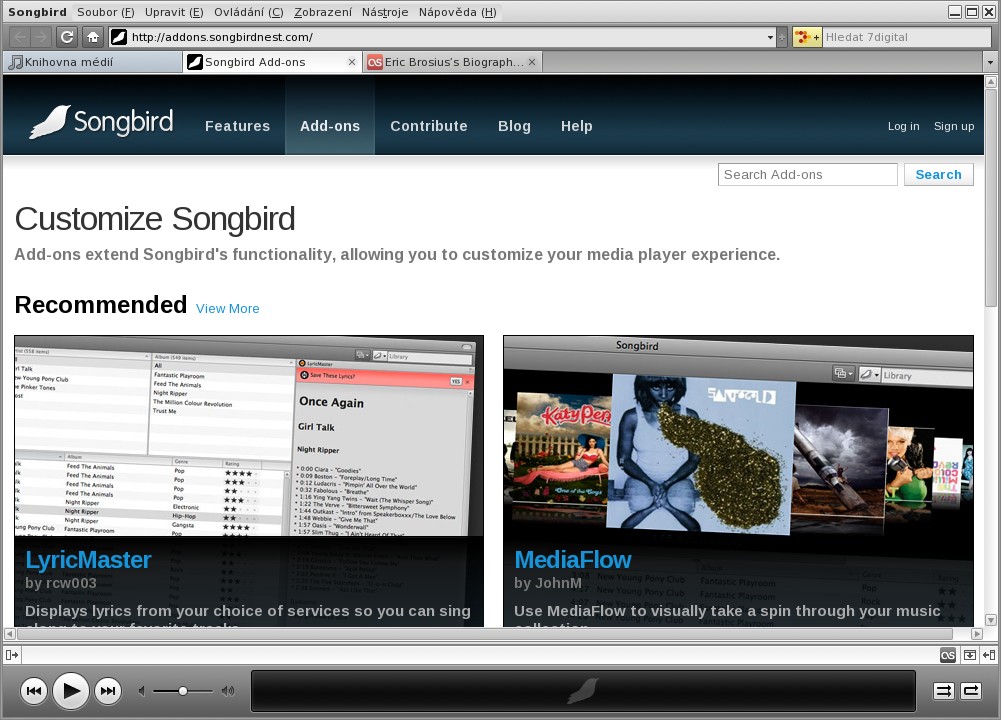Go forward to the next page
The width and height of the screenshot is (1001, 720).
point(40,37)
